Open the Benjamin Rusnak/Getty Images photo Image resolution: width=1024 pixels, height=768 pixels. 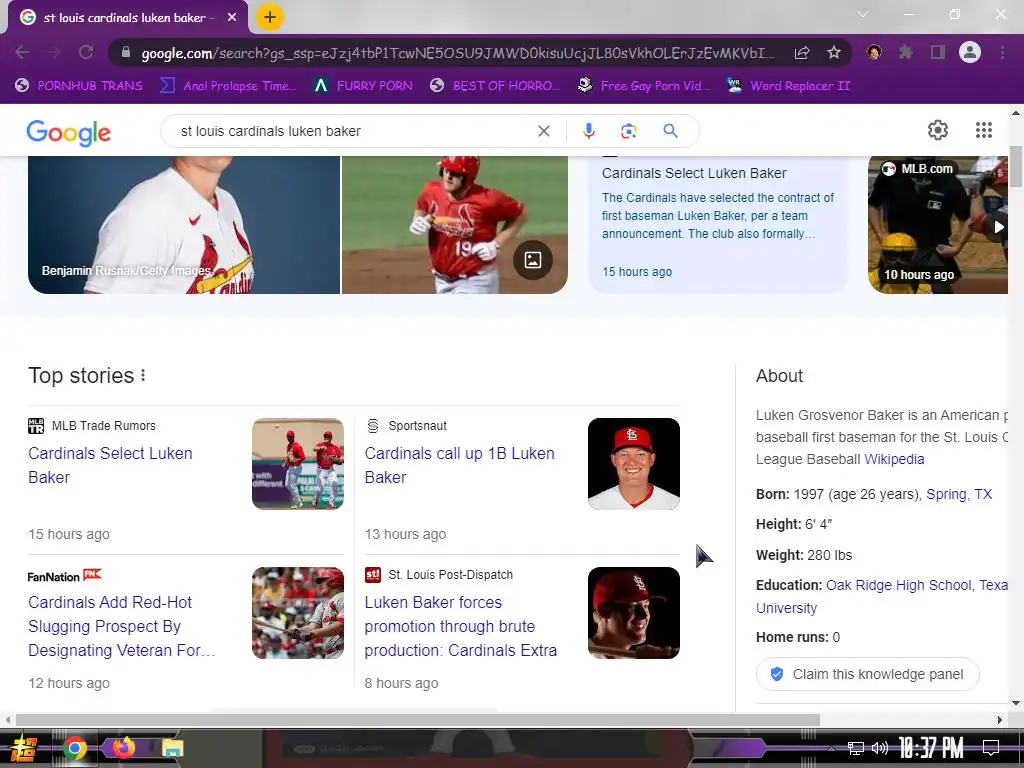(184, 225)
